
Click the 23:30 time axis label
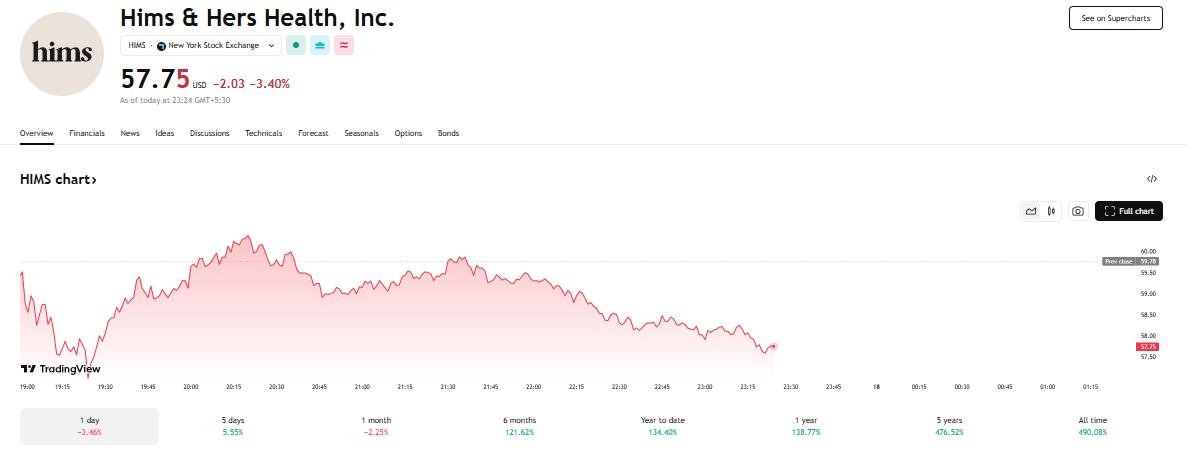790,386
